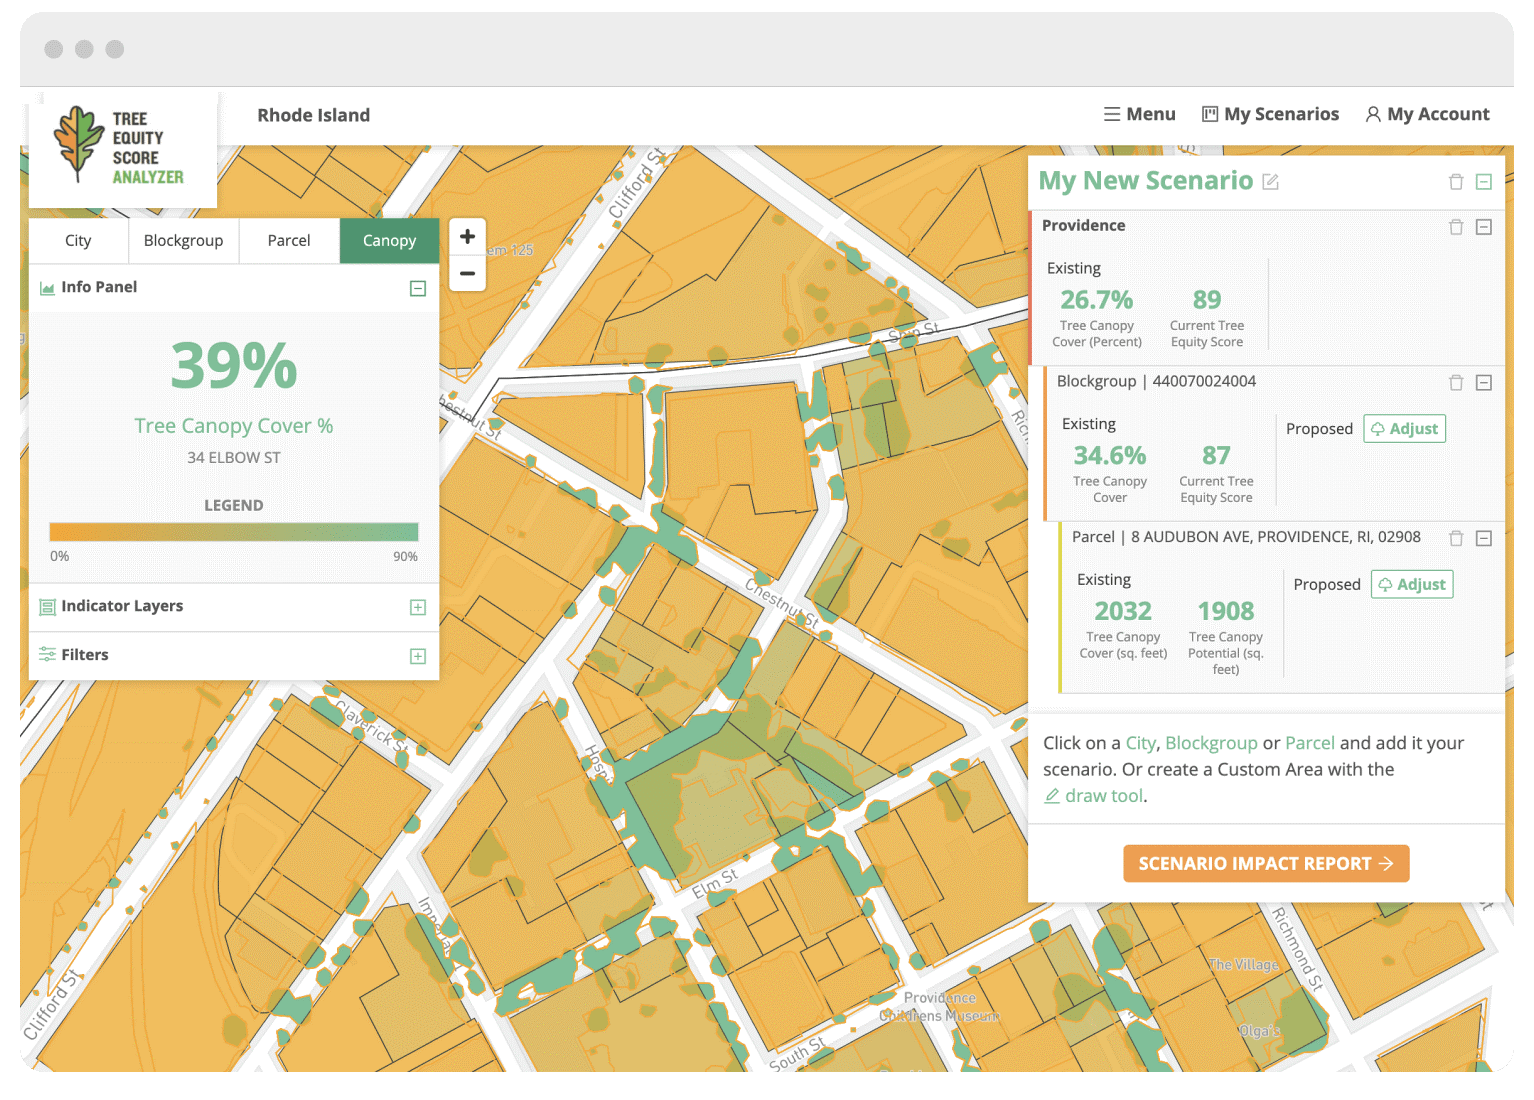Zoom out on the map
The height and width of the screenshot is (1100, 1534).
pyautogui.click(x=466, y=273)
